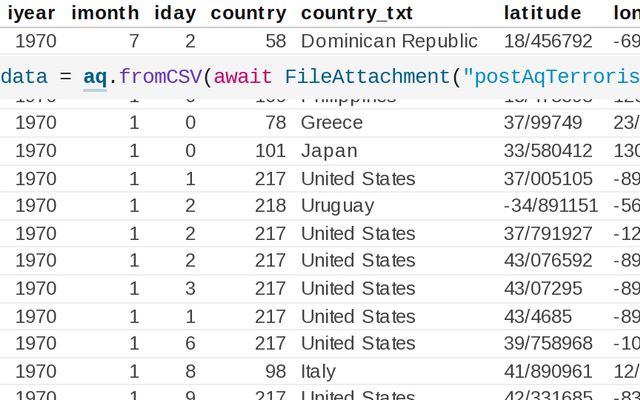The width and height of the screenshot is (640, 400).
Task: Click the data variable in code
Action: (x=22, y=77)
